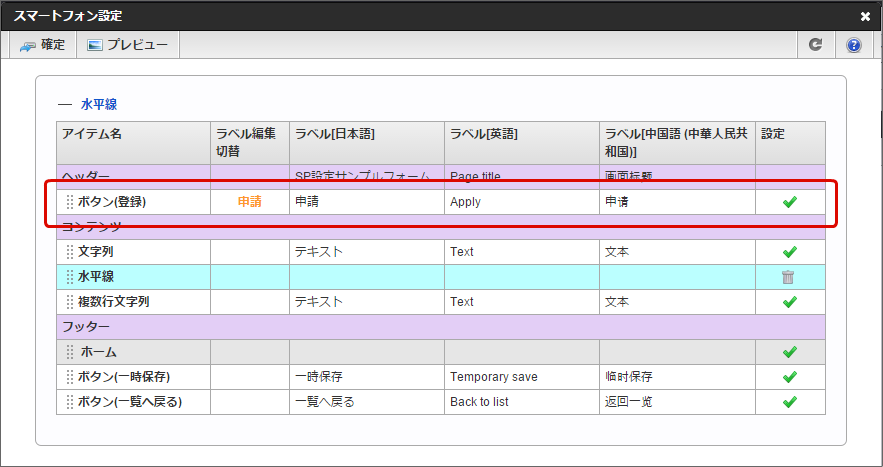Click the Japanese label cell 一覧へ戻る
This screenshot has width=883, height=467.
click(x=325, y=402)
